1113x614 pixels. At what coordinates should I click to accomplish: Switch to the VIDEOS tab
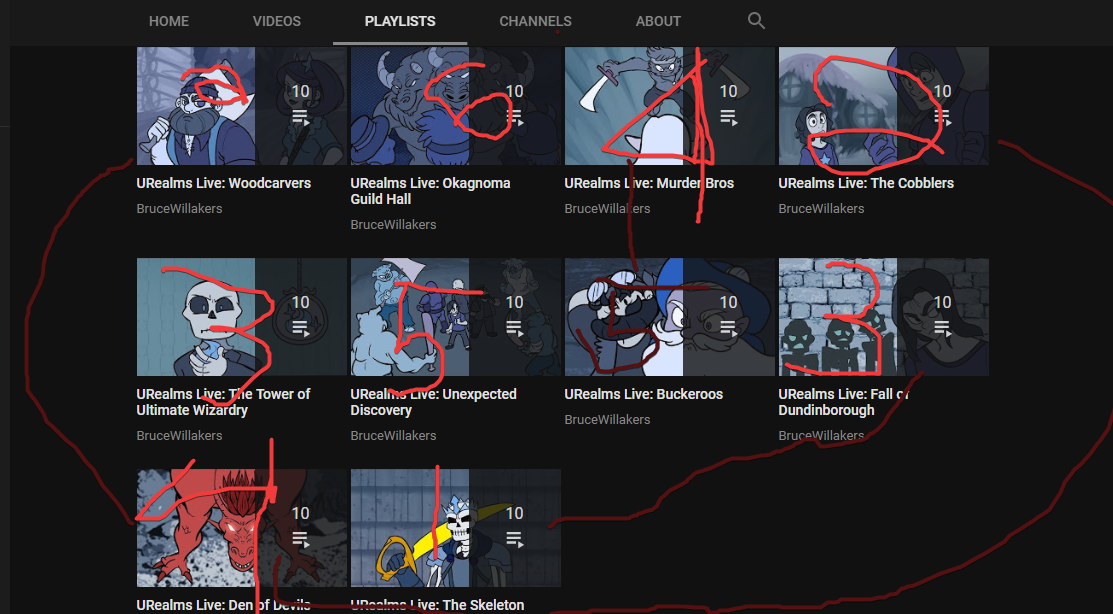tap(277, 21)
